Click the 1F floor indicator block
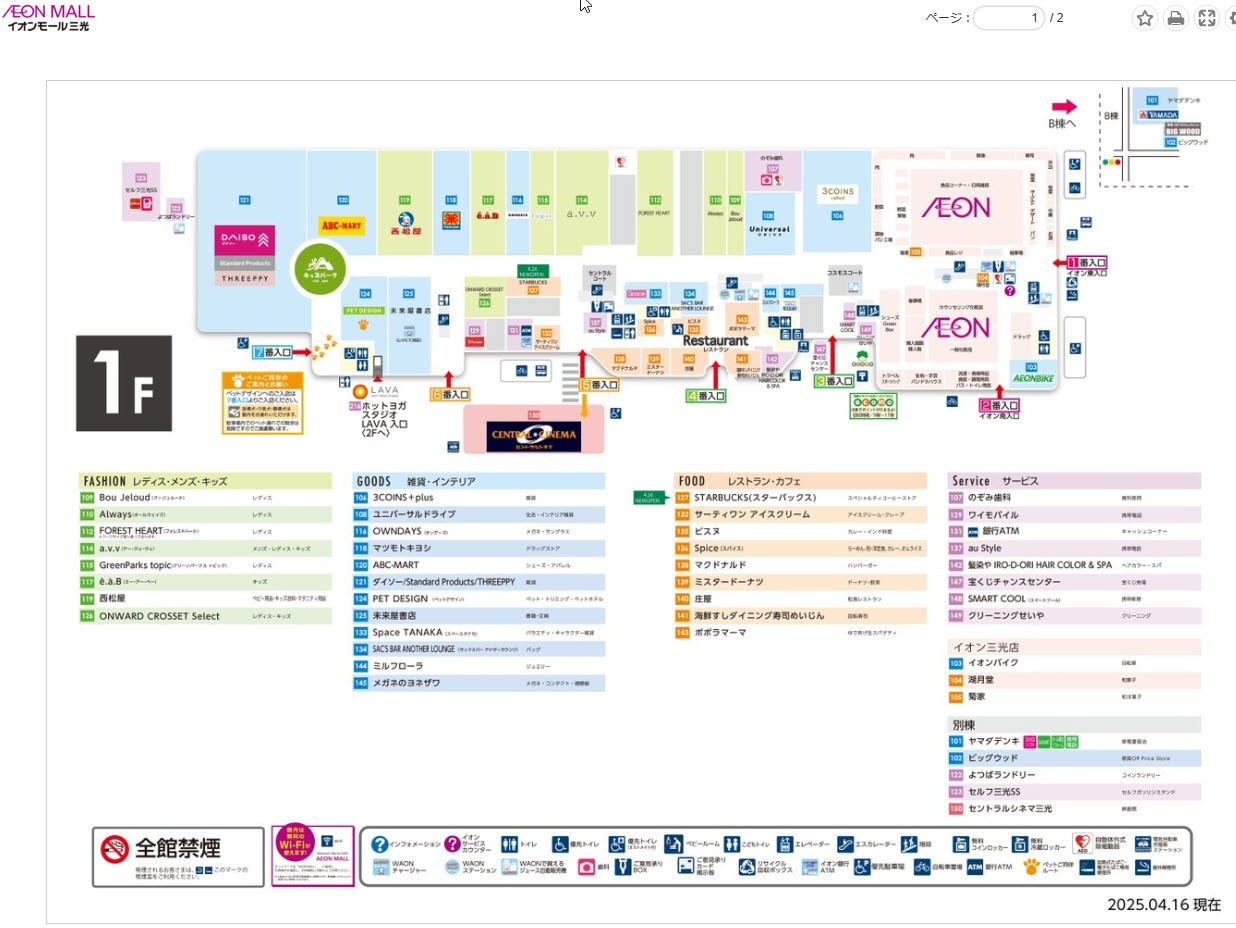 point(124,383)
